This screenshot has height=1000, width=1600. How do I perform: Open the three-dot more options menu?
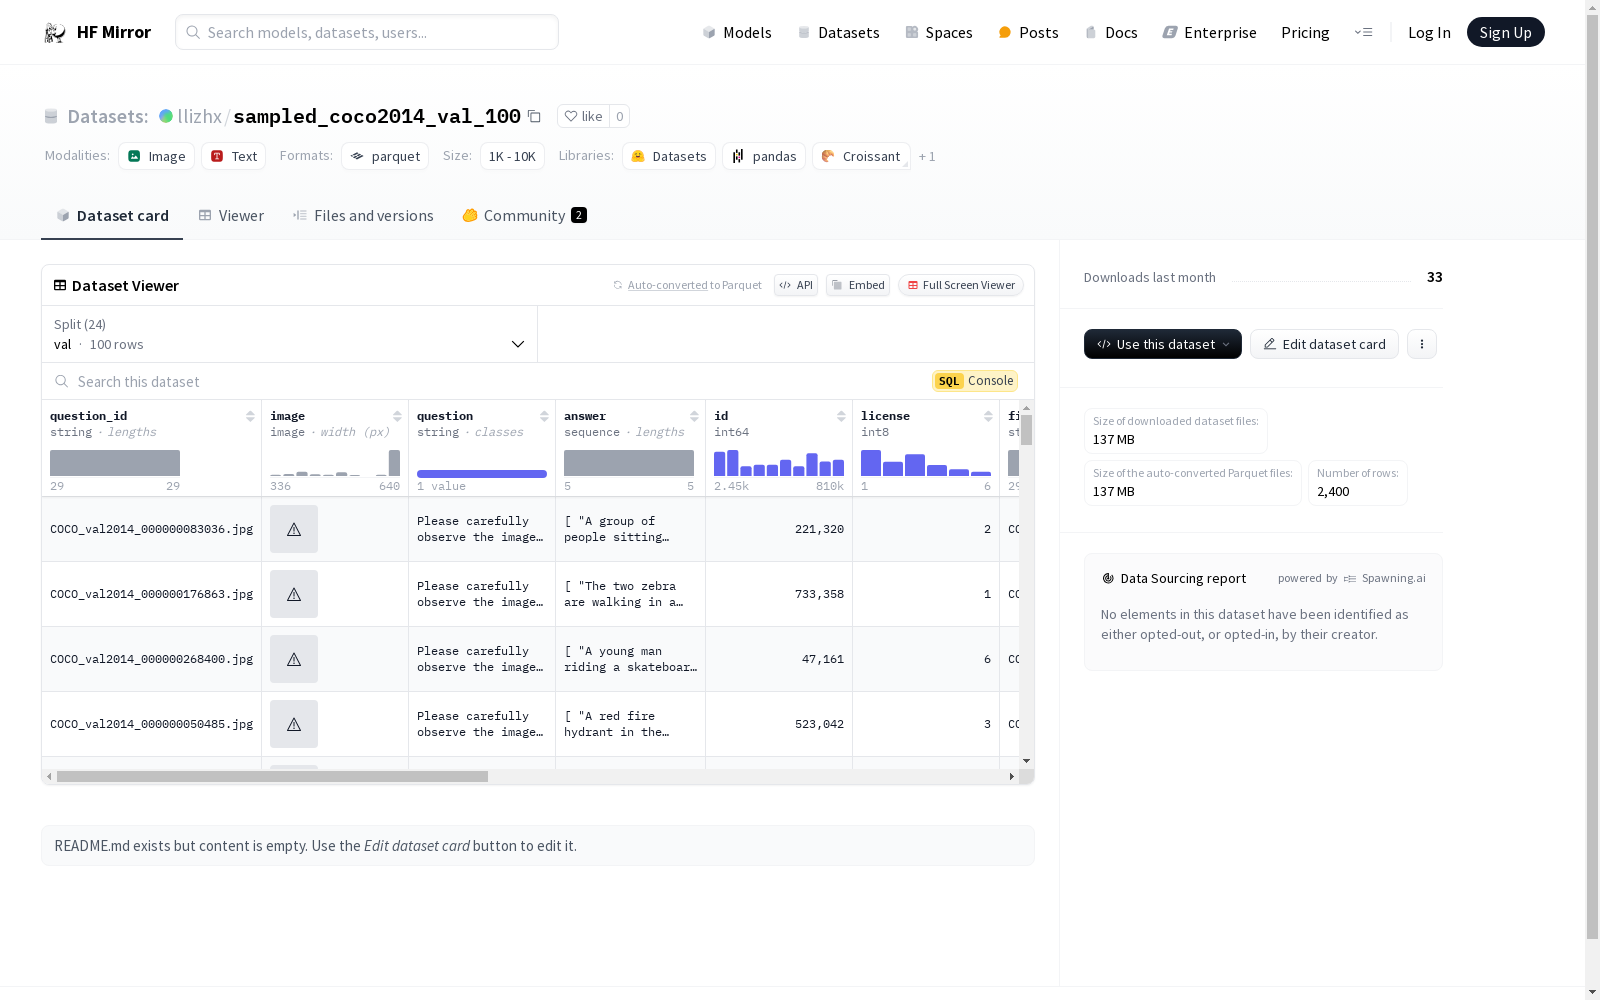point(1422,344)
